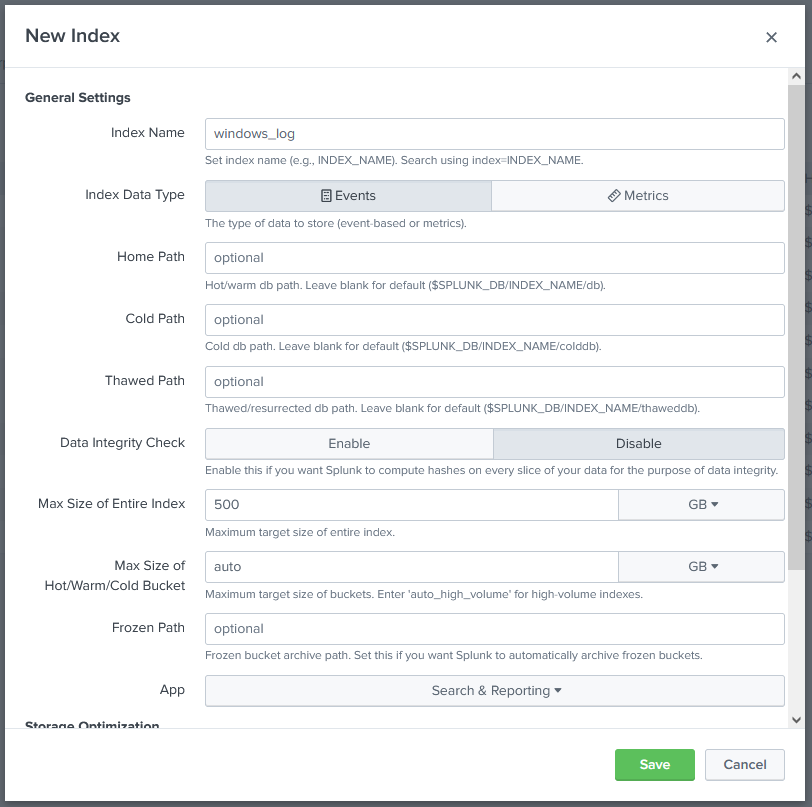Click the Max Size of Entire Index value field
The image size is (812, 807).
[x=411, y=505]
